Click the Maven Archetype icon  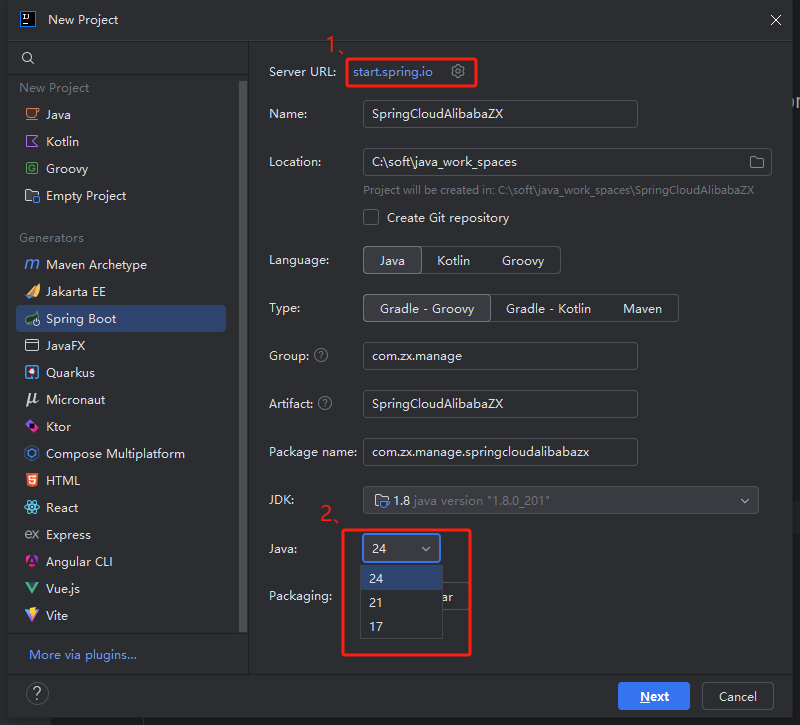tap(32, 264)
